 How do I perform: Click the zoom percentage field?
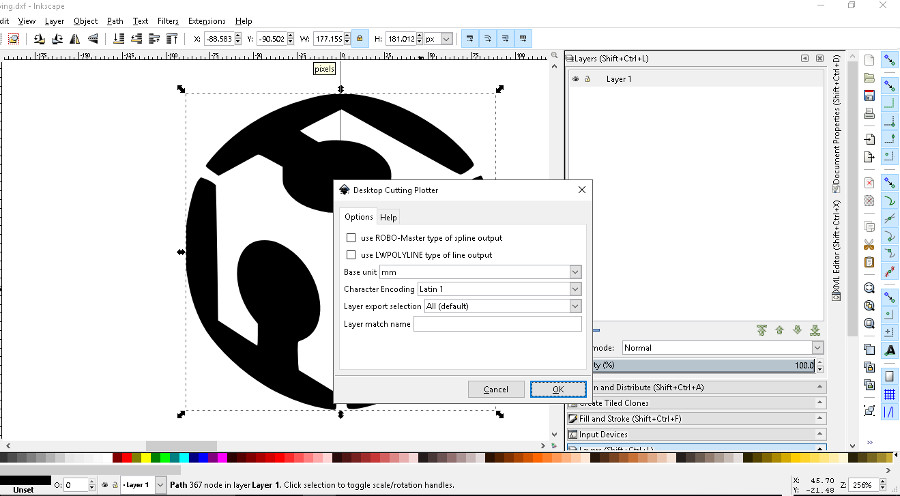tap(863, 485)
